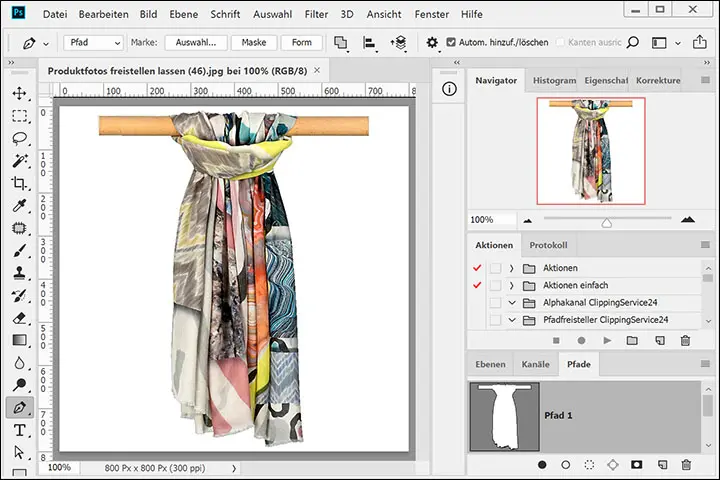Select the Lasso tool
This screenshot has width=720, height=480.
coord(19,138)
